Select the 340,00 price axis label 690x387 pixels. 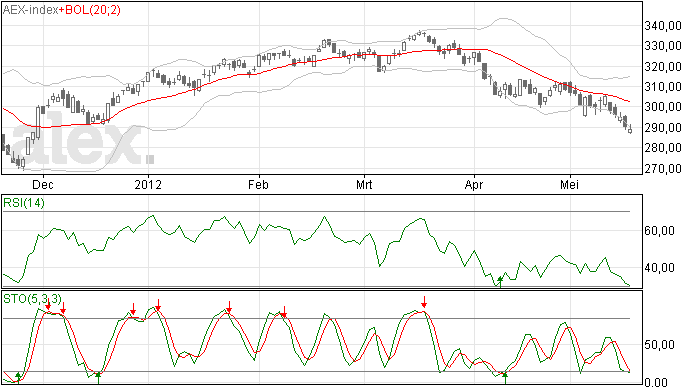pos(663,26)
